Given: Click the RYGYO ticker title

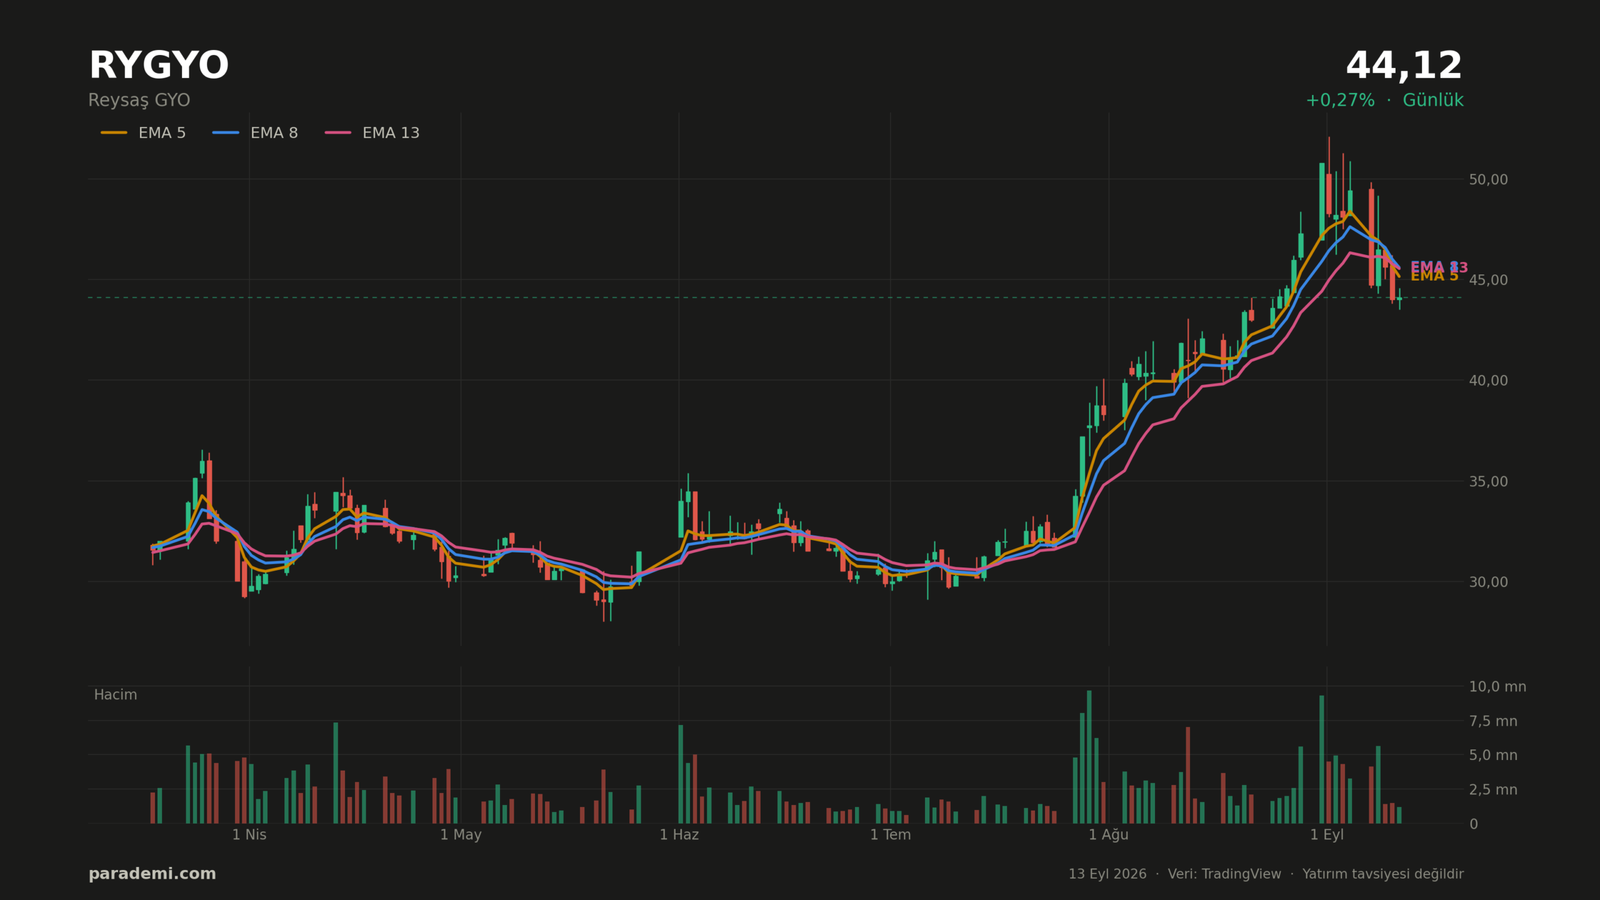Looking at the screenshot, I should pos(159,66).
